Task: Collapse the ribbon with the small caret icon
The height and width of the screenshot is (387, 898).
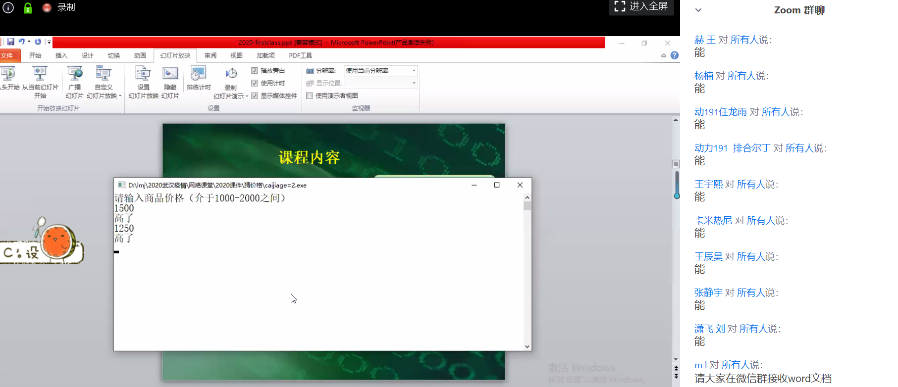Action: coord(664,56)
